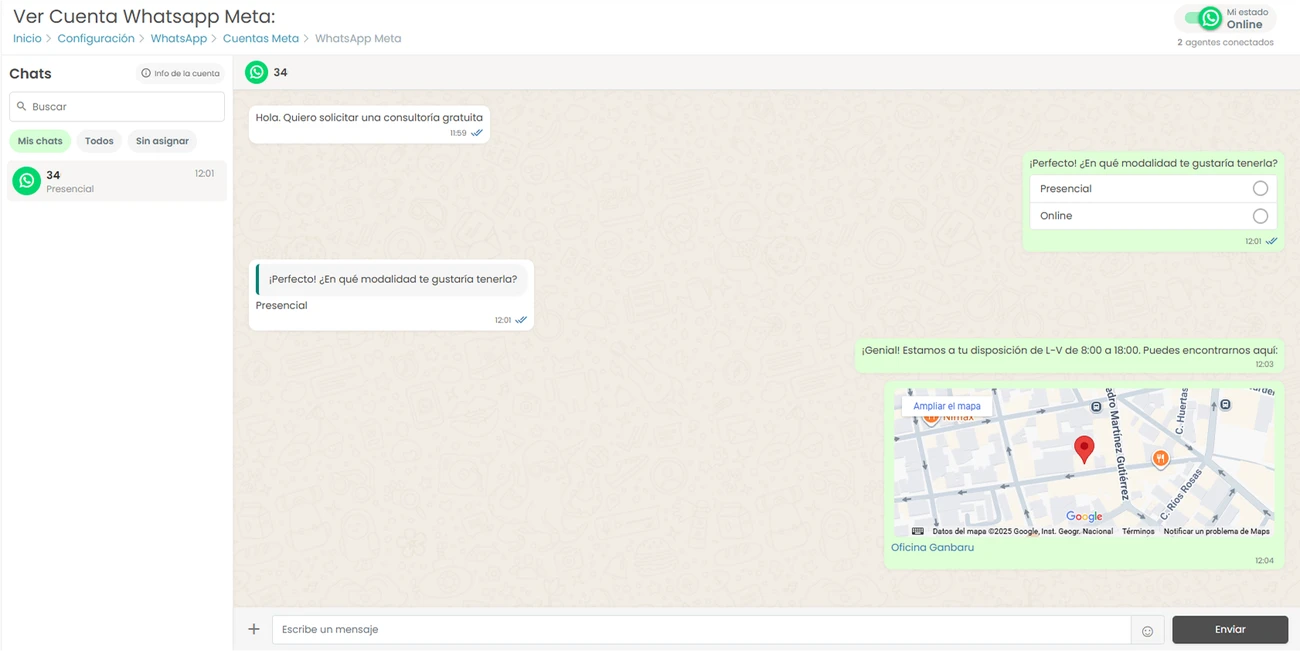Click the Escribe un mensaje field

pos(700,629)
